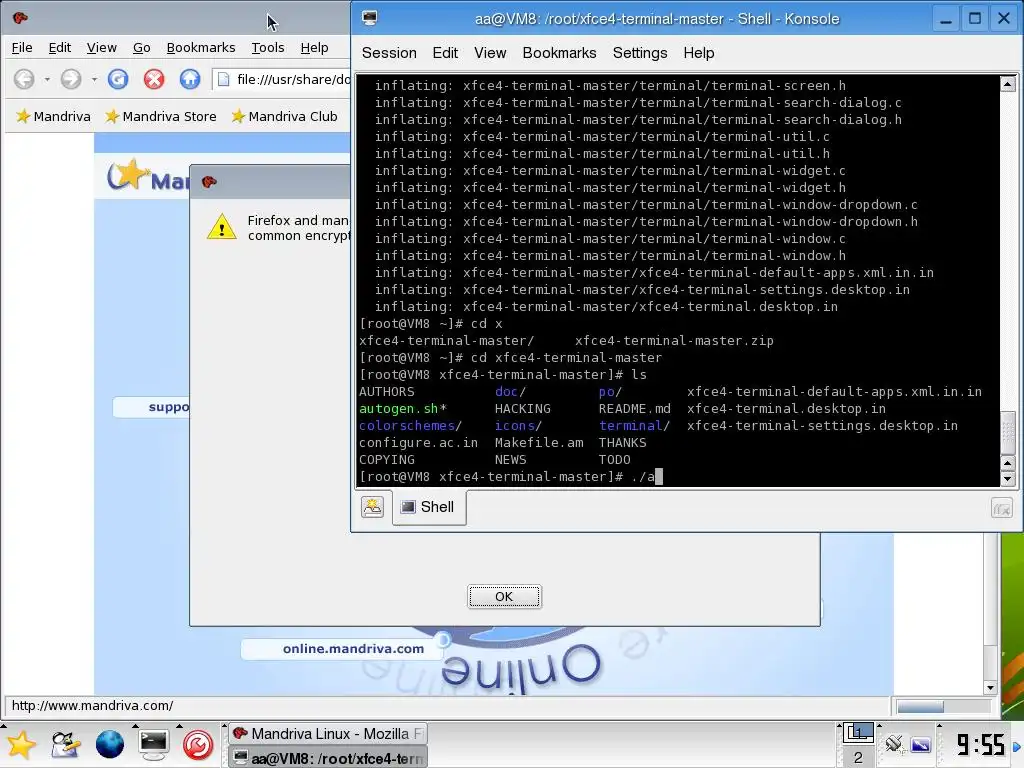Open Mandriva bookmark in toolbar

pos(53,116)
